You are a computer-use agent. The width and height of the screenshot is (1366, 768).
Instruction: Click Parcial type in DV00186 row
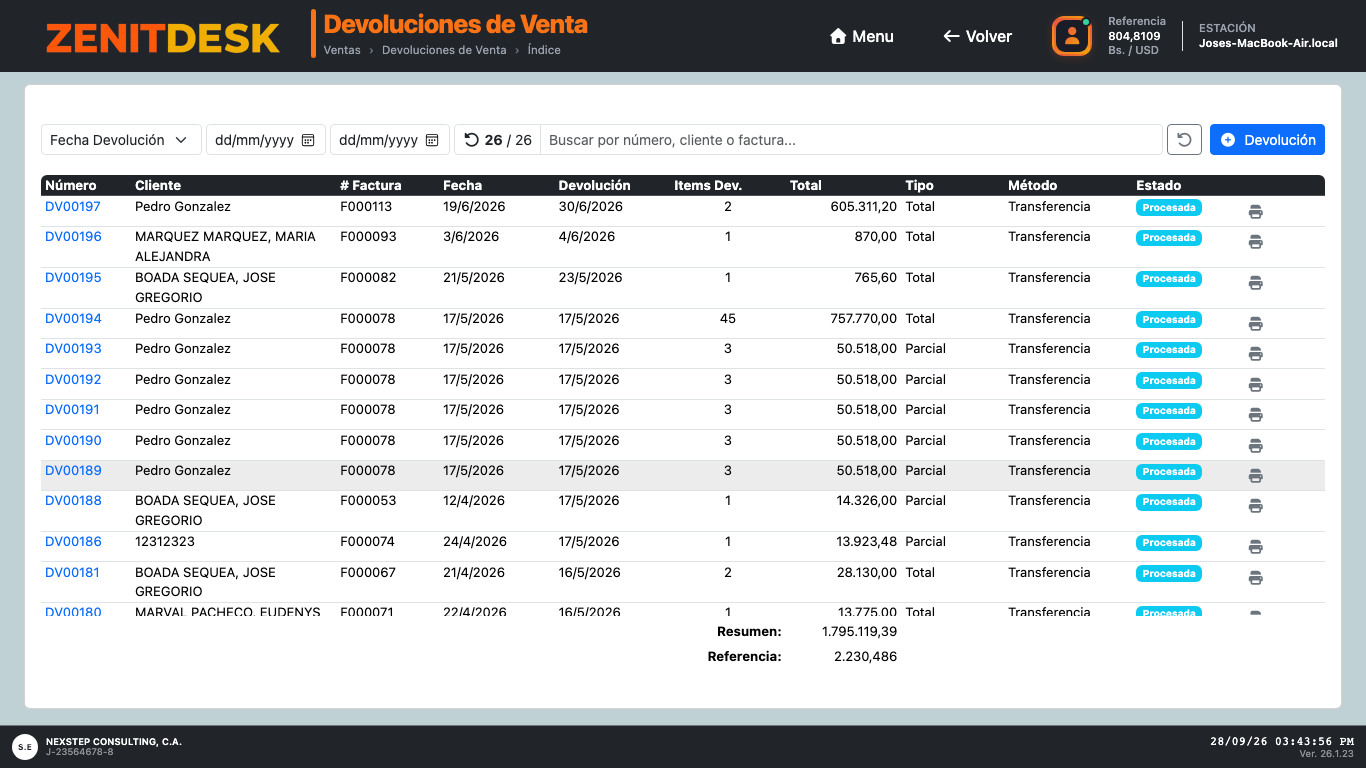(x=925, y=542)
